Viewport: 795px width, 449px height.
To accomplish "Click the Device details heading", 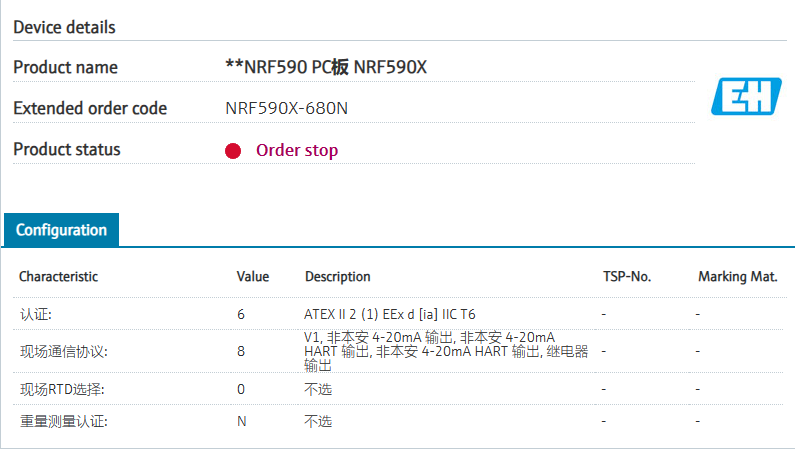I will tap(64, 27).
